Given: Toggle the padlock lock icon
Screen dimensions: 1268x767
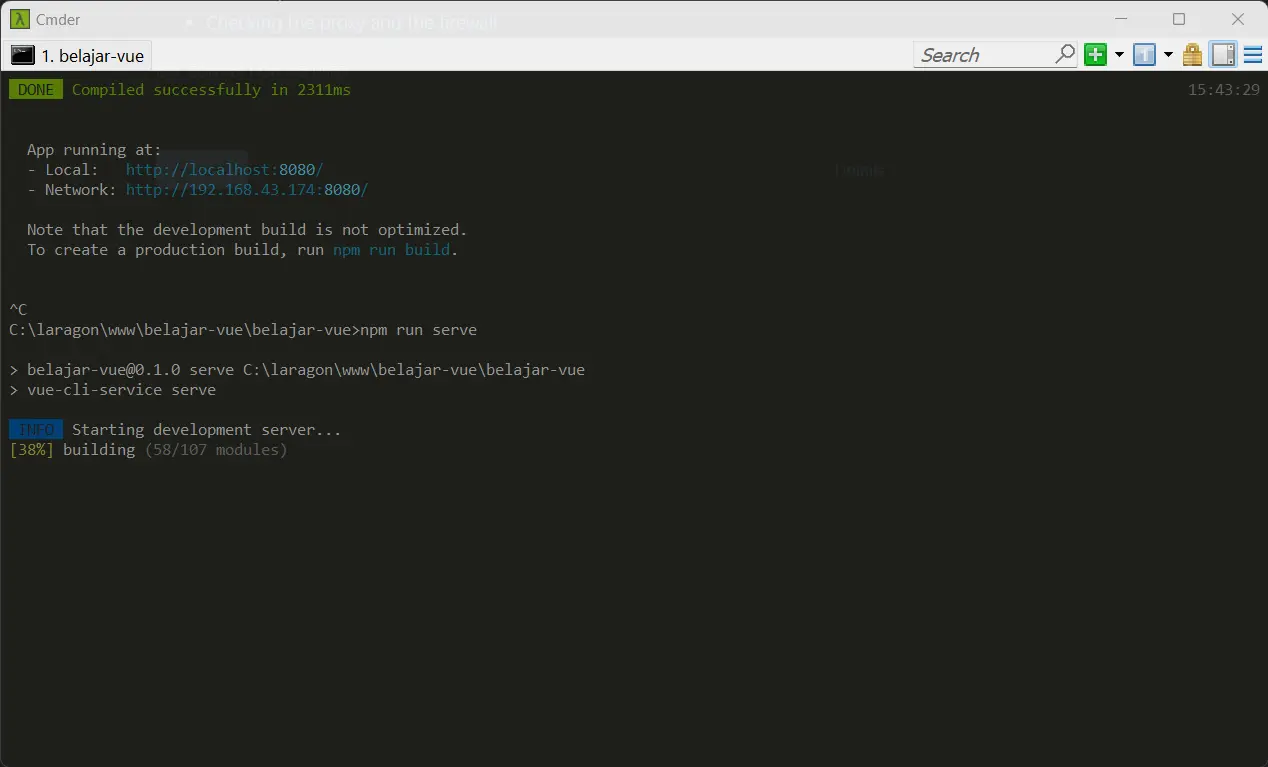Looking at the screenshot, I should tap(1192, 55).
